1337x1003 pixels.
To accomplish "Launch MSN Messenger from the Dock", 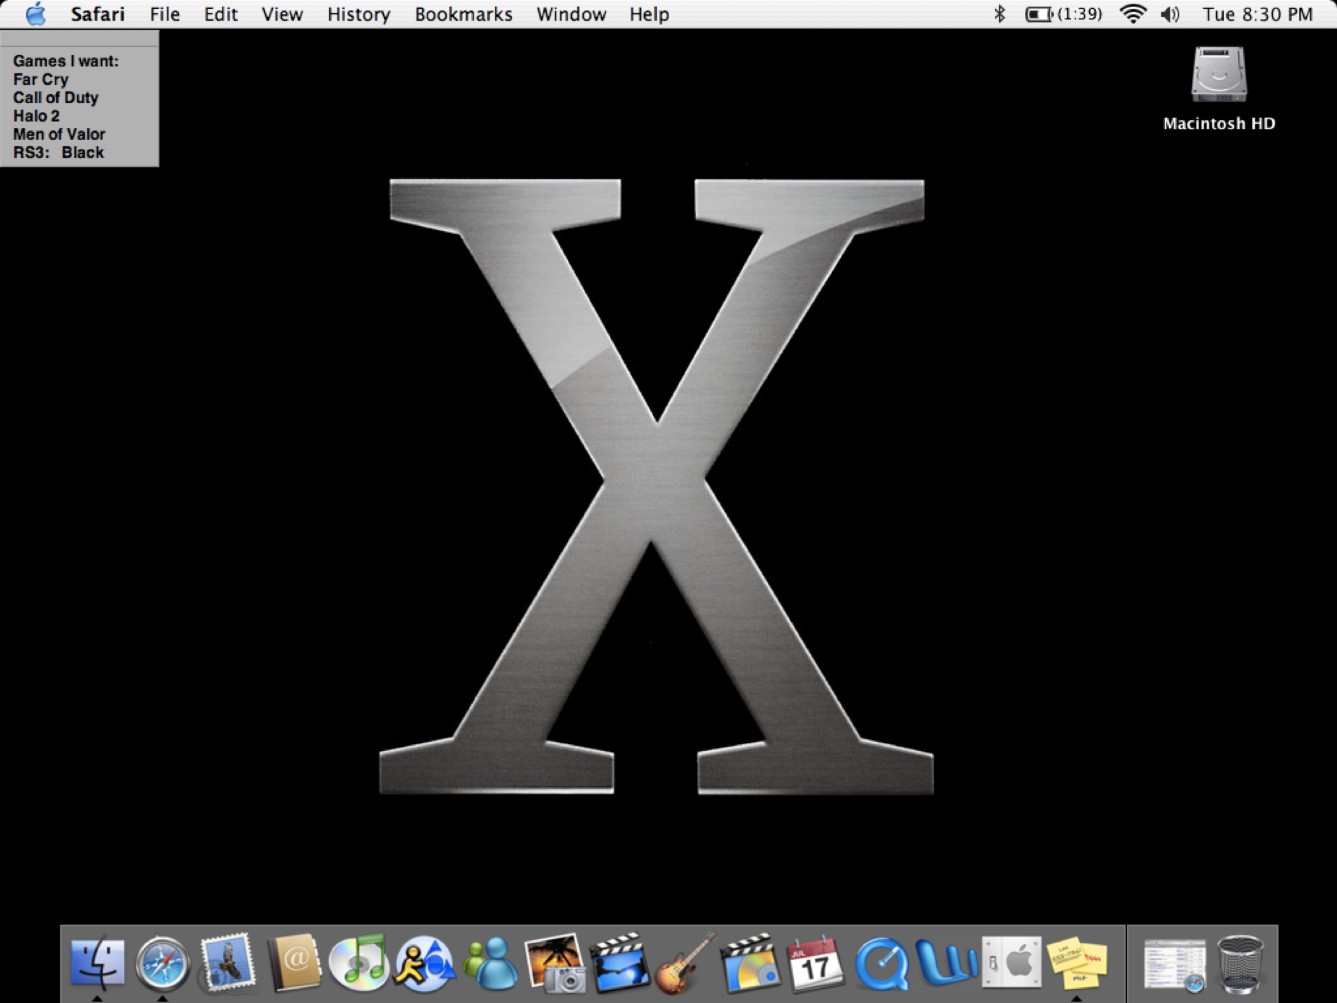I will click(490, 963).
